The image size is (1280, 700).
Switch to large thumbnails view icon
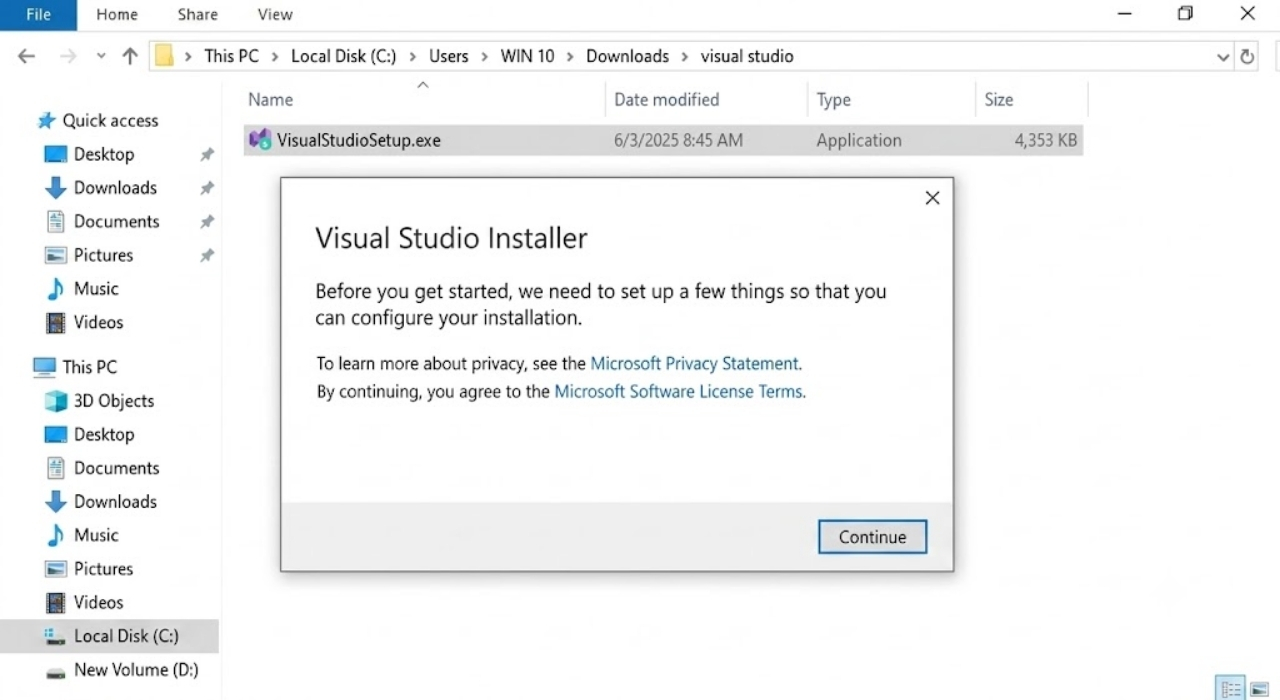(1259, 688)
